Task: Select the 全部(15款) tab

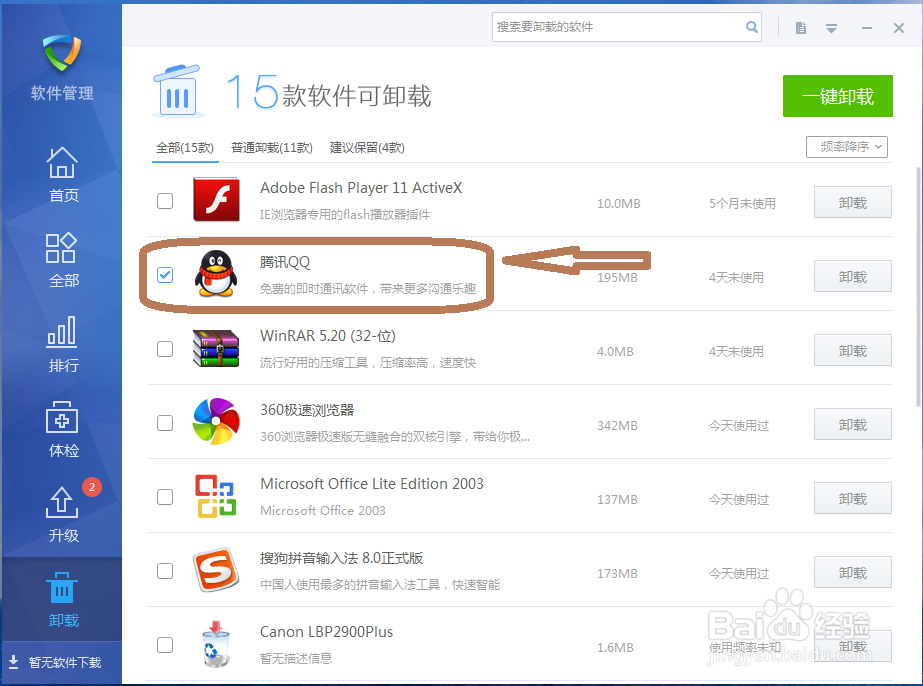Action: point(185,148)
